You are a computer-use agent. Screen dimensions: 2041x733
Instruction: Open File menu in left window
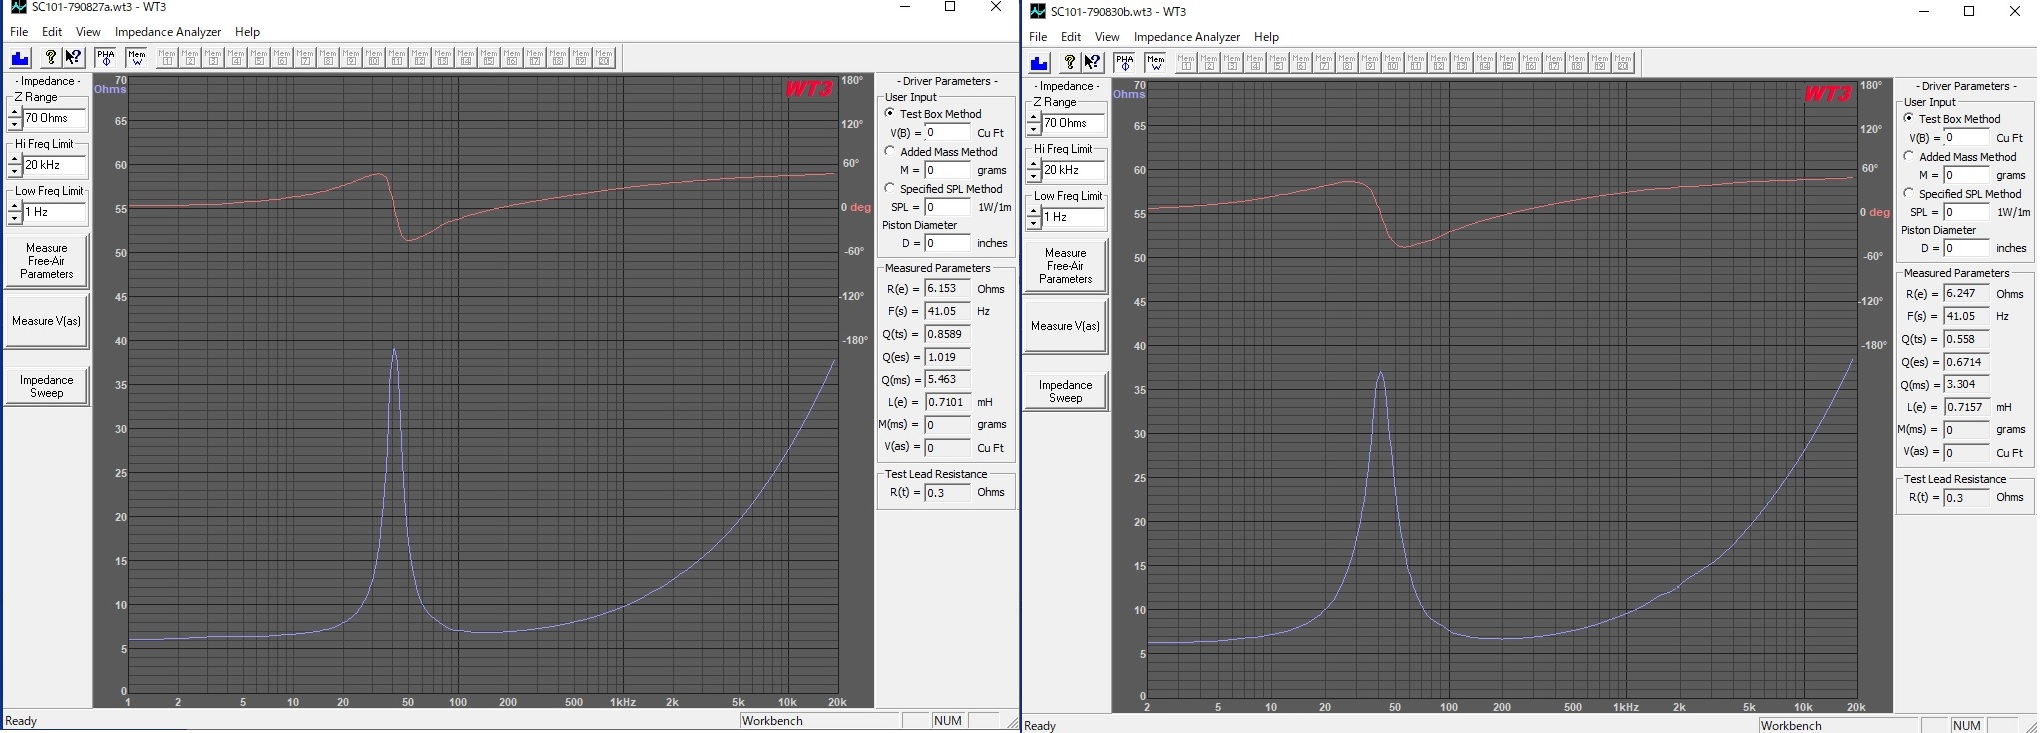(x=19, y=32)
